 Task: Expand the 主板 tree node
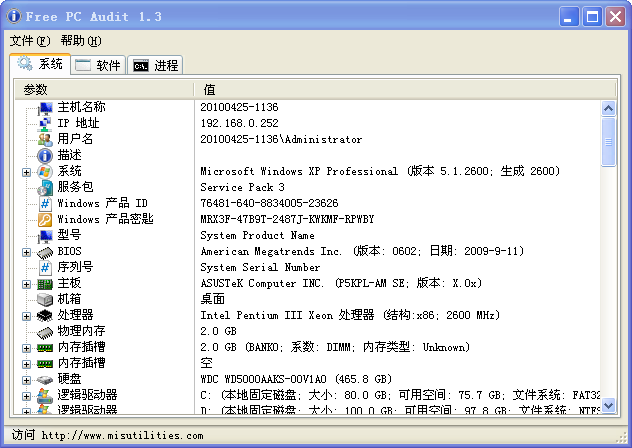(x=27, y=284)
